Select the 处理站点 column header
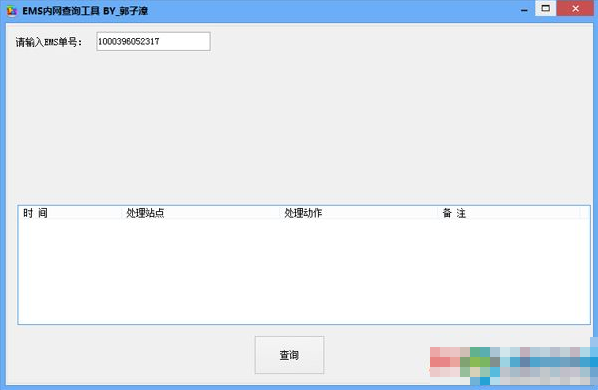Screen dimensions: 598x390 tap(201, 213)
